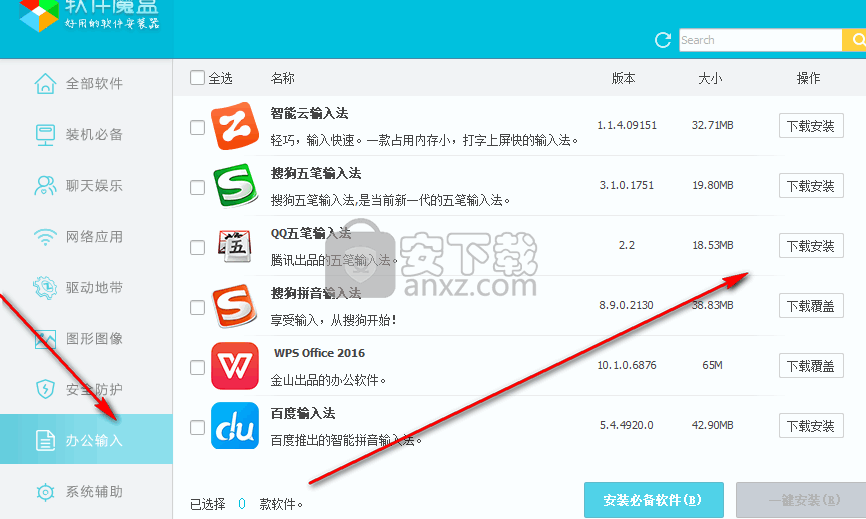Open the 图形图像 category
This screenshot has width=866, height=519.
pos(86,339)
